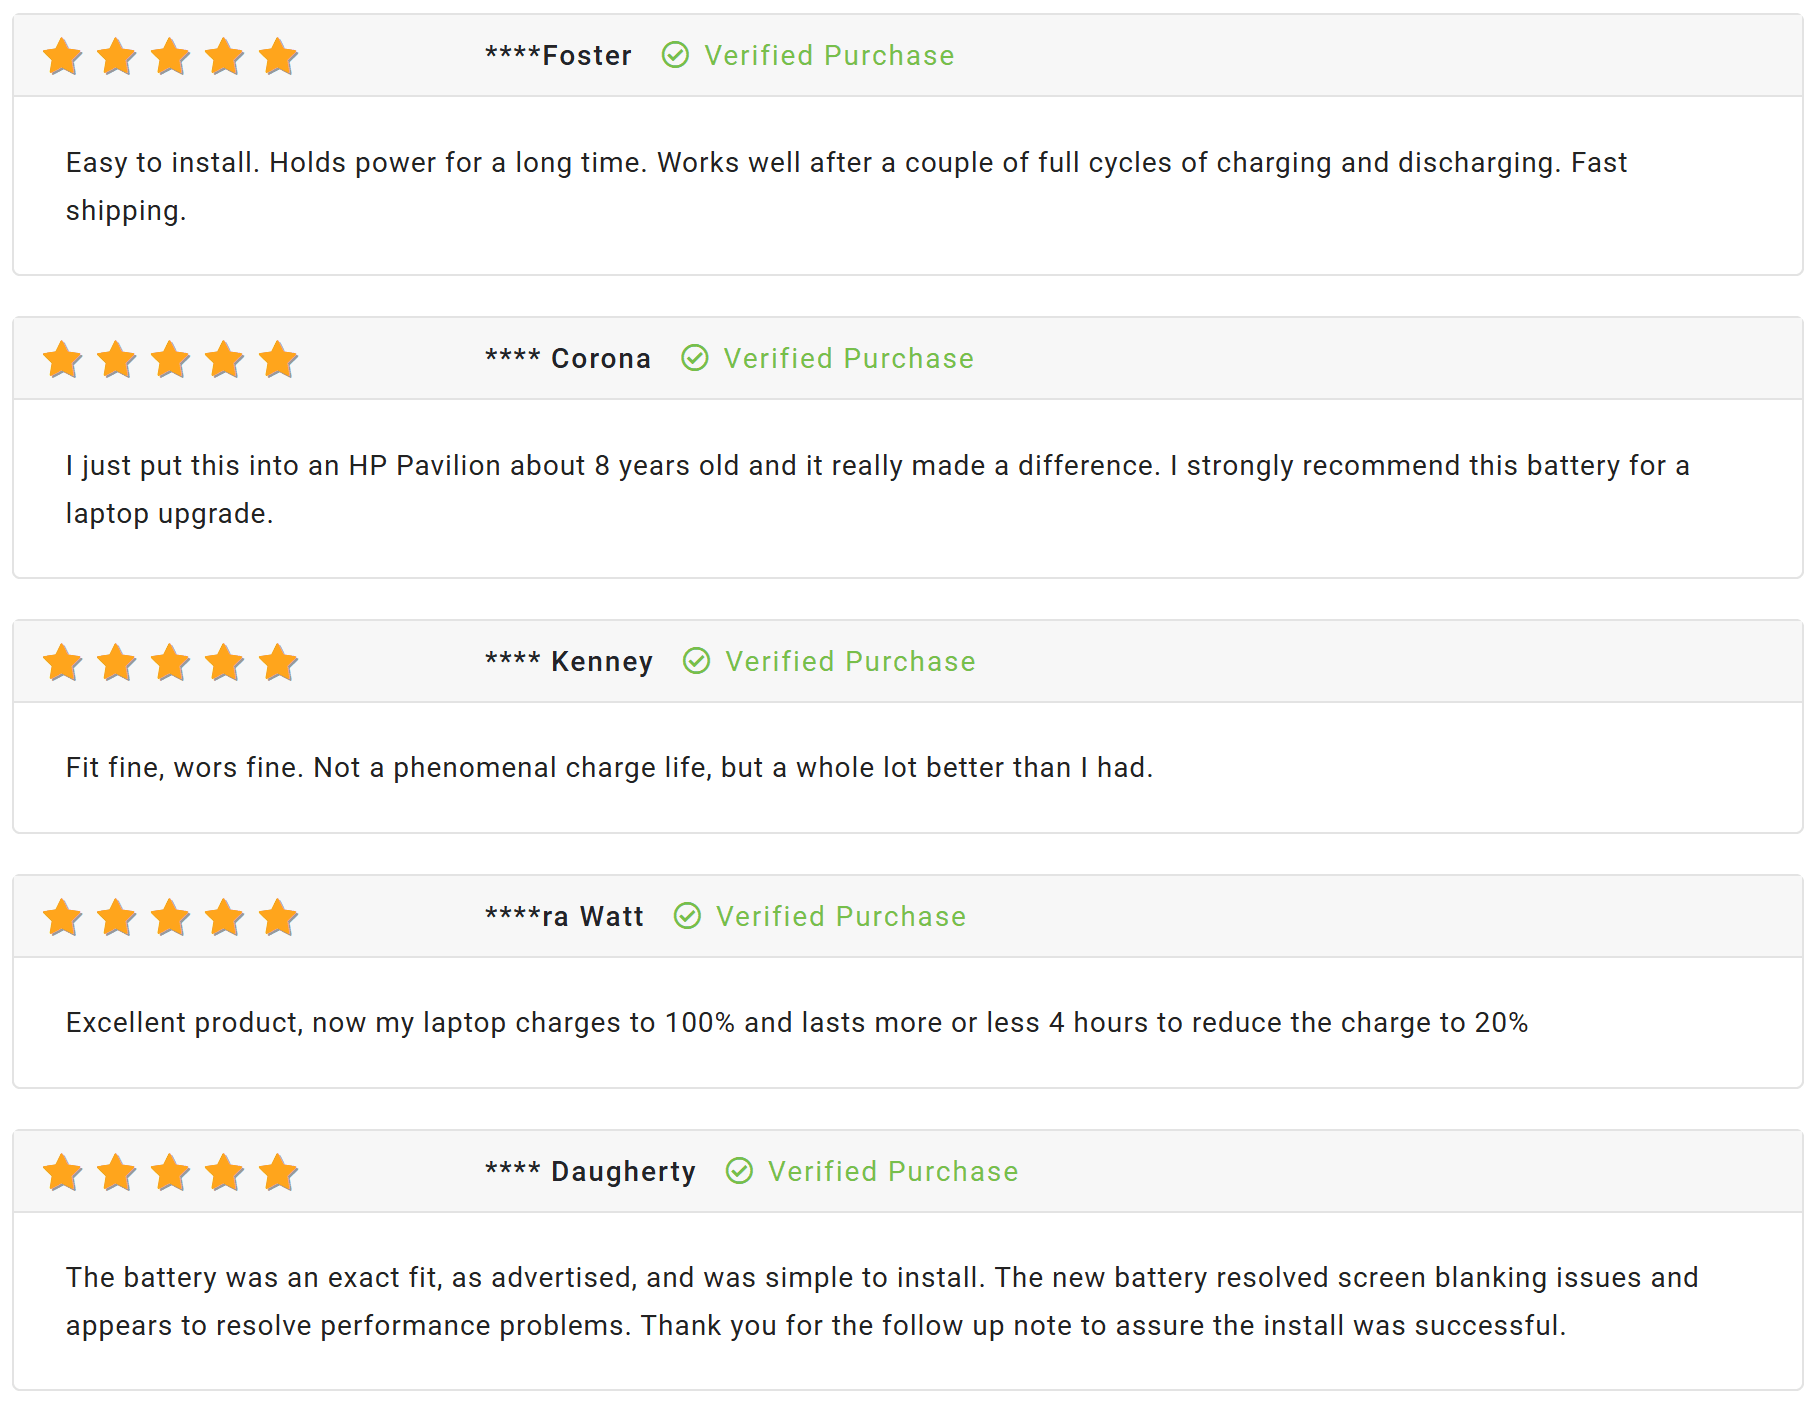Click the verified checkmark icon beside Corona
Screen dimensions: 1810x1404
click(x=695, y=358)
